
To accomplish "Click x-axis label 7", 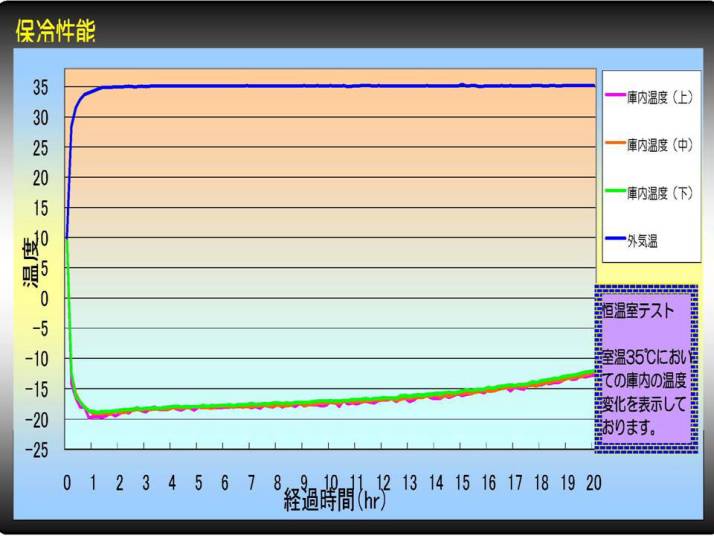I will [x=251, y=483].
